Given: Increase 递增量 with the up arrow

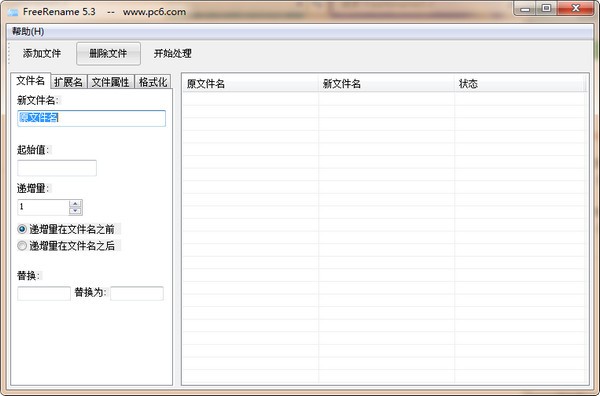Looking at the screenshot, I should [x=75, y=204].
